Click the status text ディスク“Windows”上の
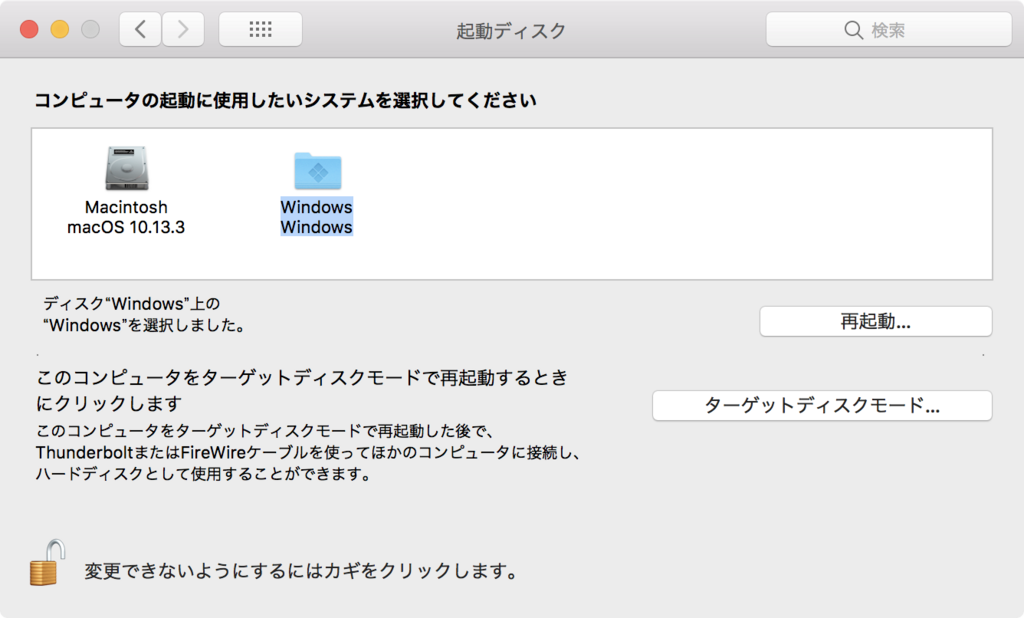The image size is (1024, 618). 132,304
